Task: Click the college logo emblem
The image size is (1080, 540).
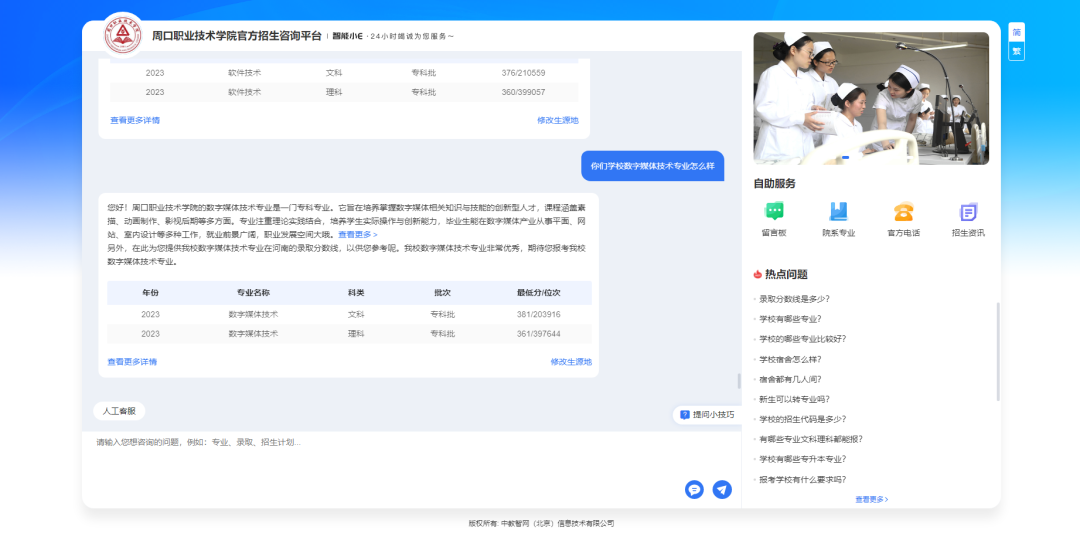Action: pyautogui.click(x=123, y=35)
